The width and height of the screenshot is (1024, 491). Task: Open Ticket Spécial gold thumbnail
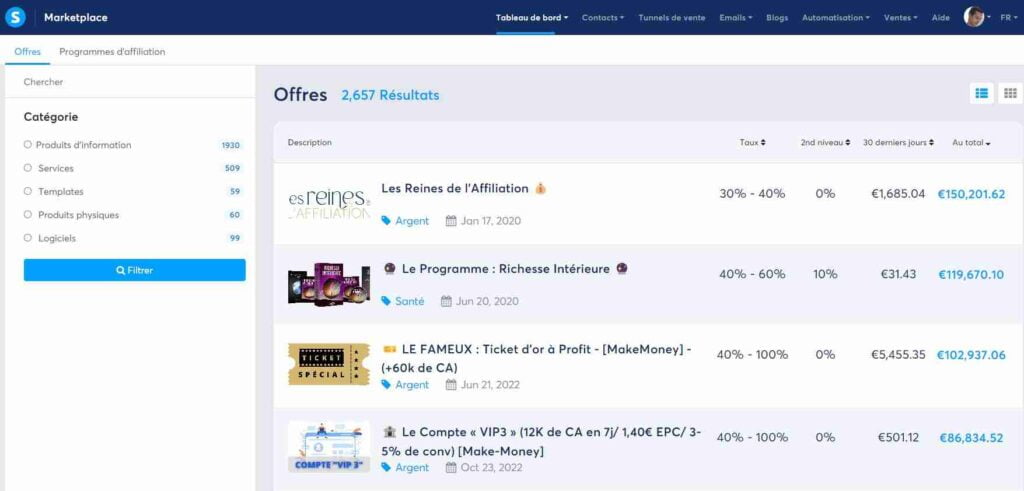click(x=329, y=364)
